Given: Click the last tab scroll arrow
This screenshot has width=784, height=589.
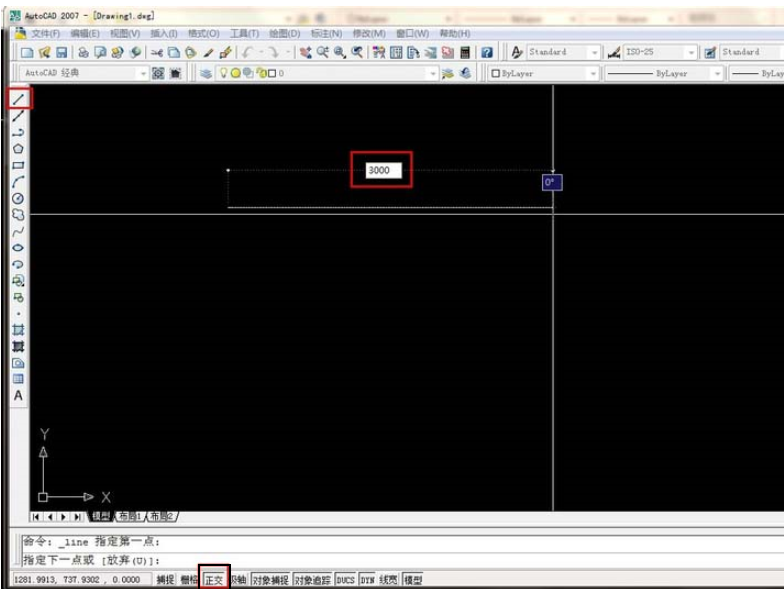Looking at the screenshot, I should 77,516.
